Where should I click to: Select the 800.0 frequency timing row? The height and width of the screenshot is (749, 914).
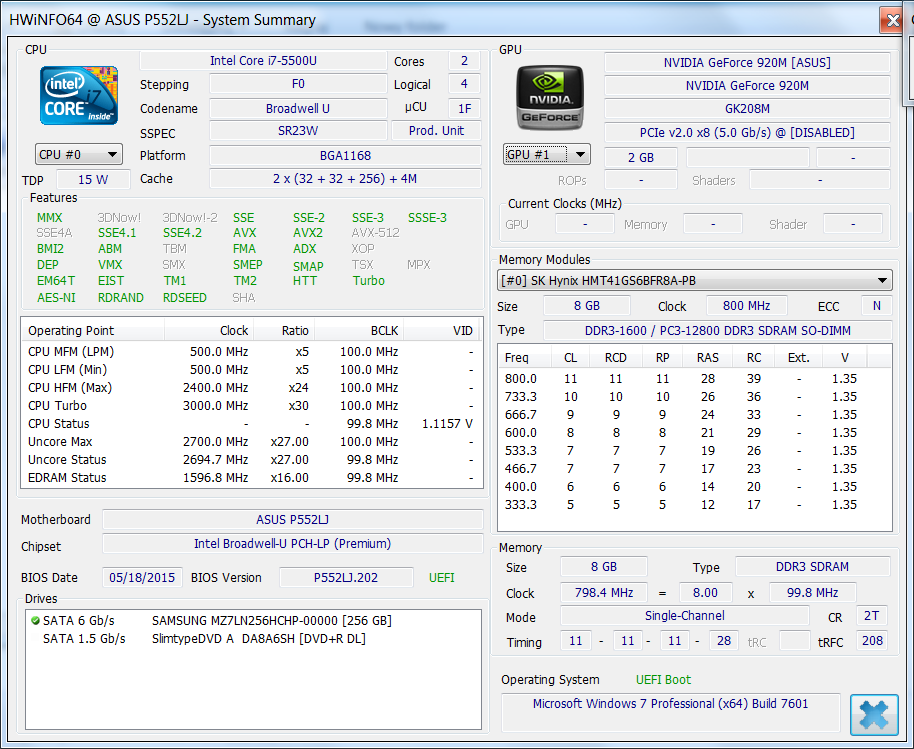point(694,379)
